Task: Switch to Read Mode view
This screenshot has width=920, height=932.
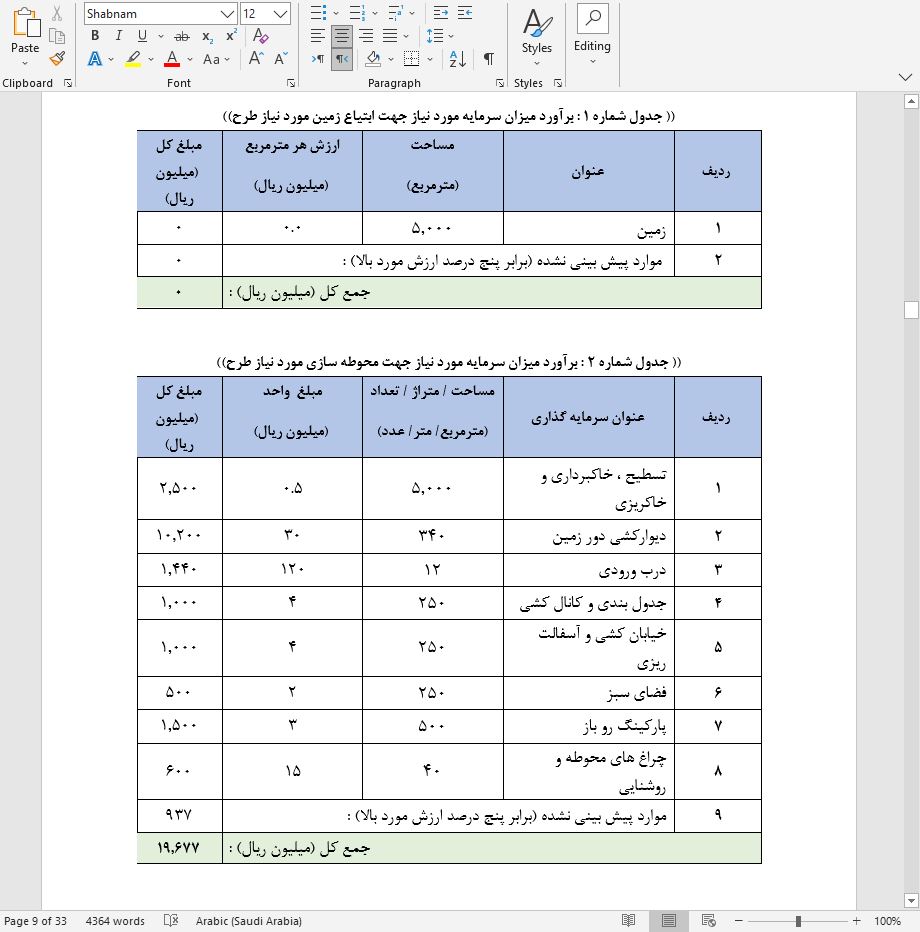Action: click(628, 921)
